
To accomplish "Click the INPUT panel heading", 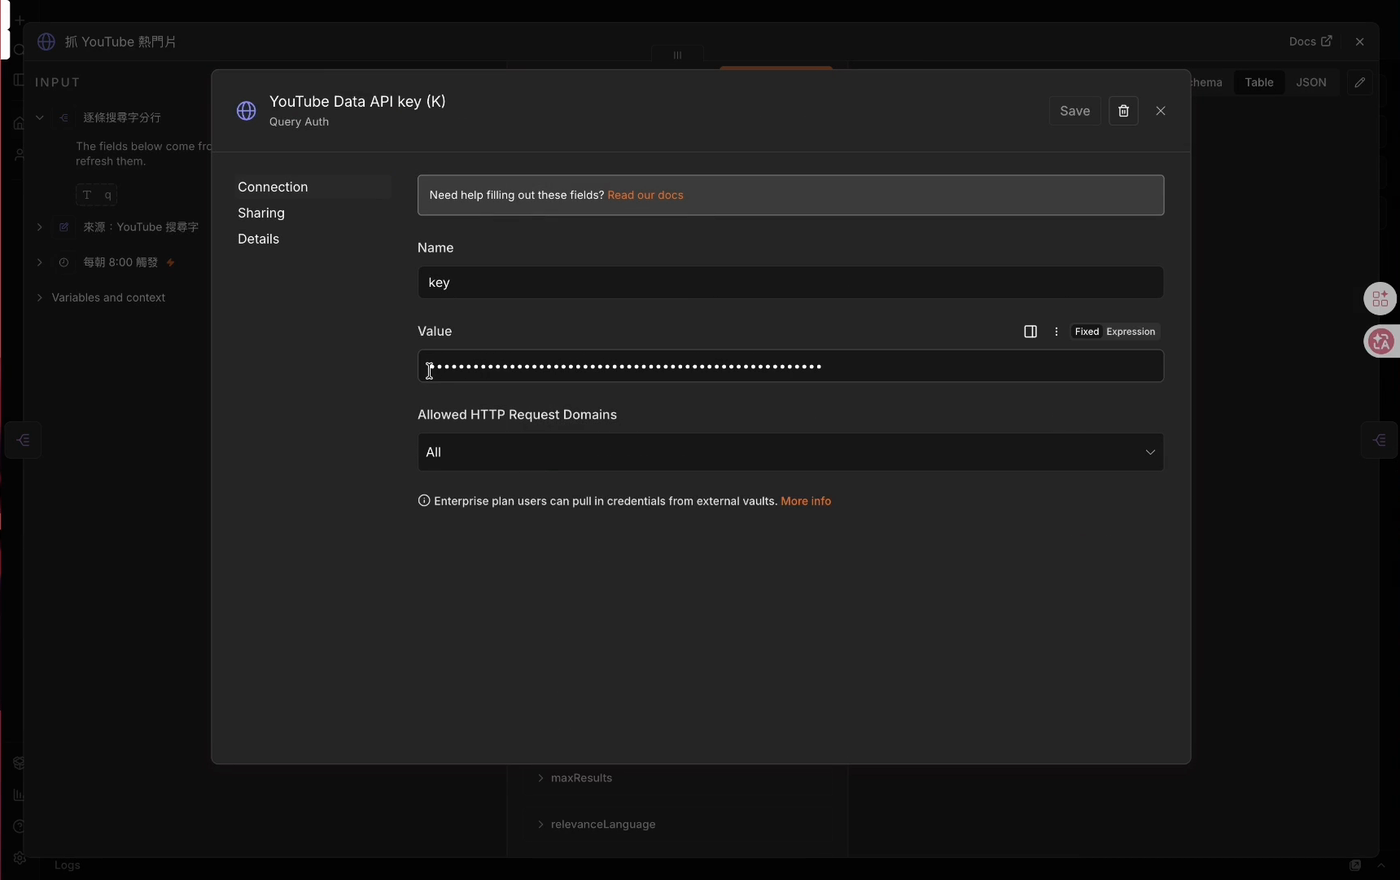I will coord(58,82).
